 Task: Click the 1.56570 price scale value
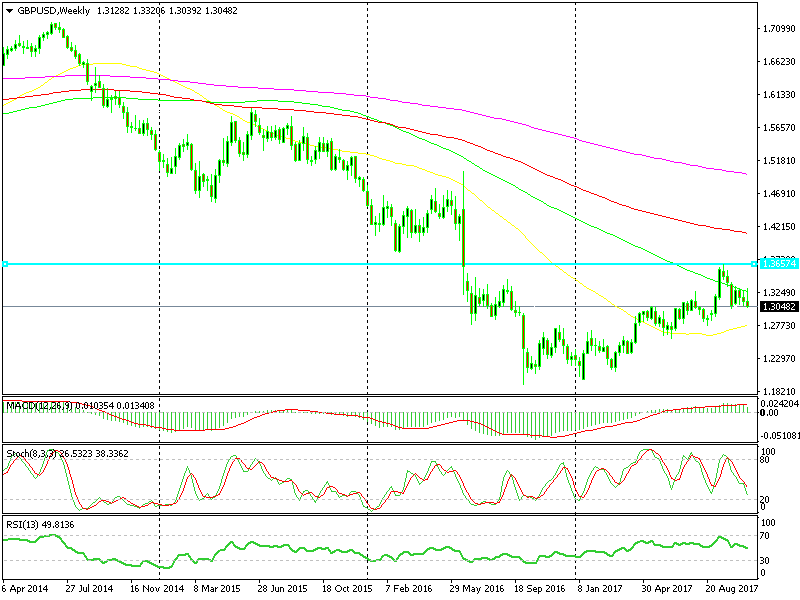779,128
